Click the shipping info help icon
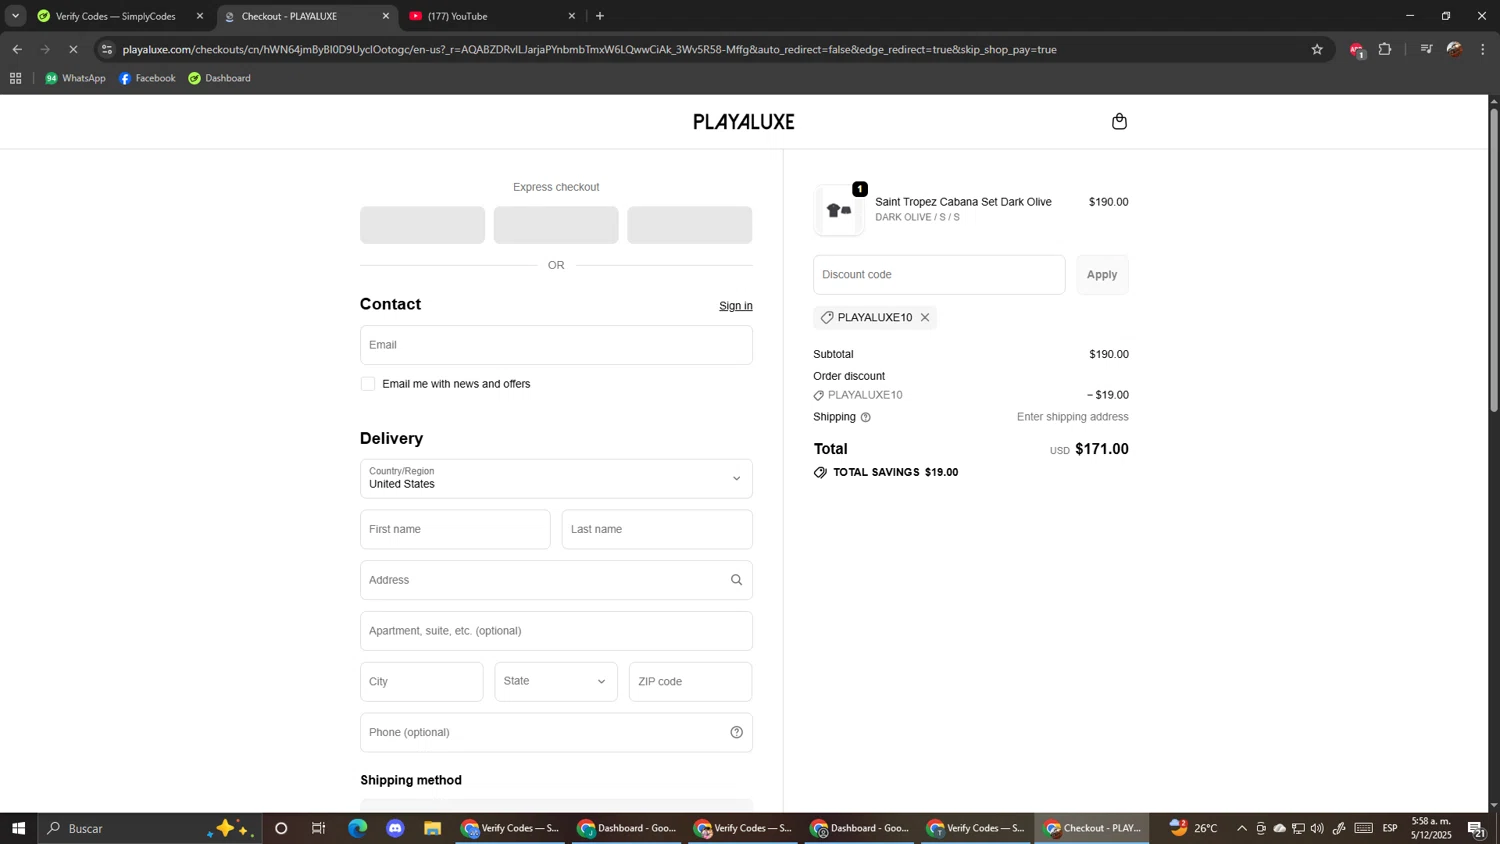1500x844 pixels. click(x=866, y=418)
